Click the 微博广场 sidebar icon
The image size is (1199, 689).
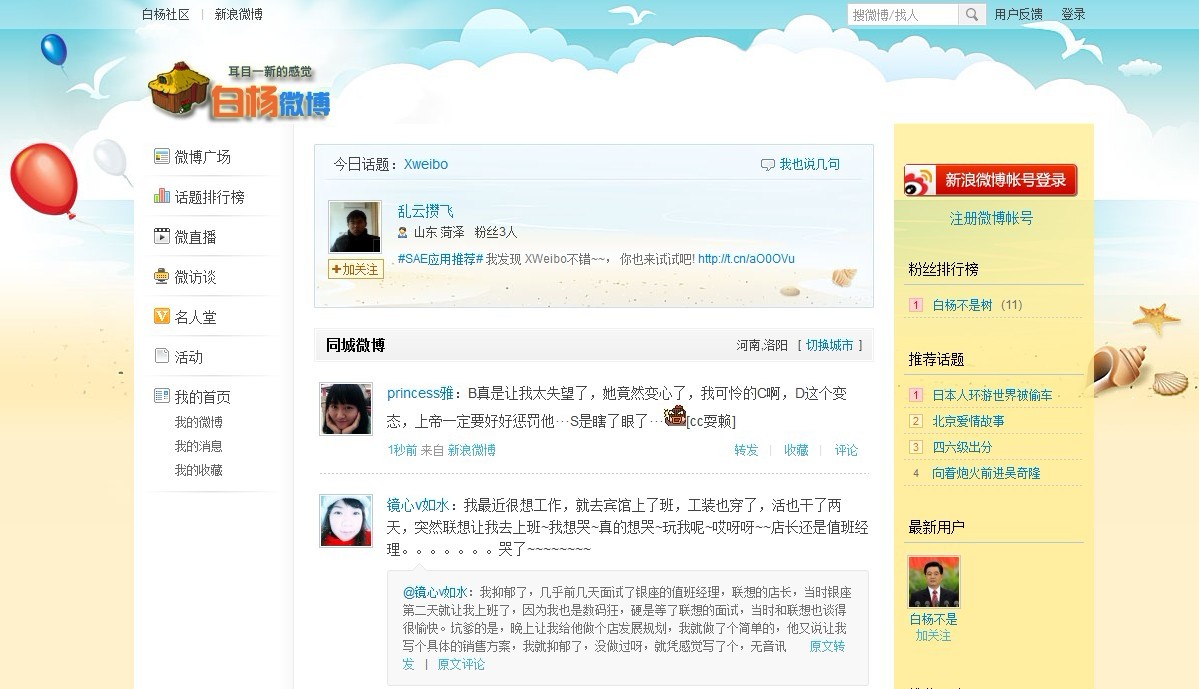[161, 156]
